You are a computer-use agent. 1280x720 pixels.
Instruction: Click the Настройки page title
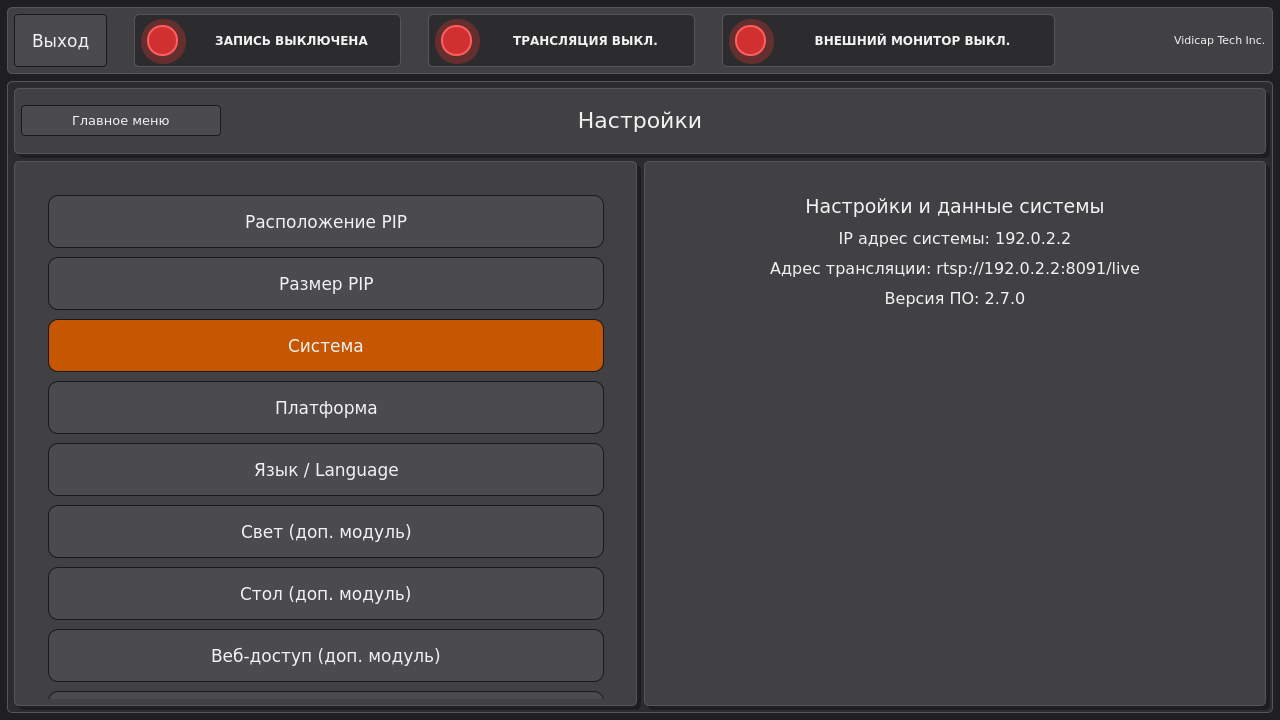click(x=640, y=121)
